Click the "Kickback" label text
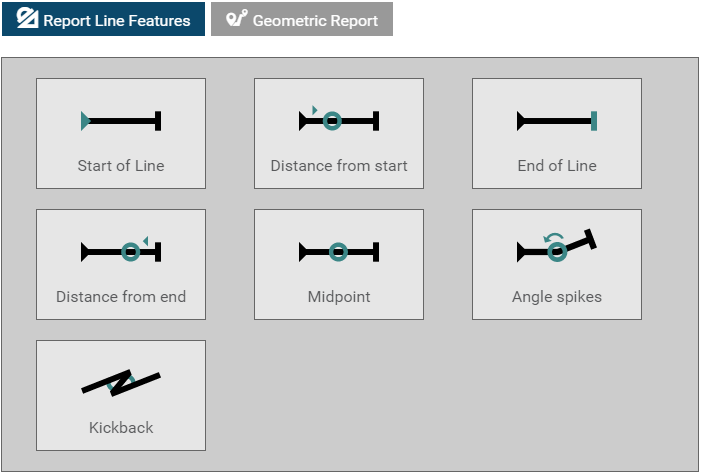 pos(121,428)
